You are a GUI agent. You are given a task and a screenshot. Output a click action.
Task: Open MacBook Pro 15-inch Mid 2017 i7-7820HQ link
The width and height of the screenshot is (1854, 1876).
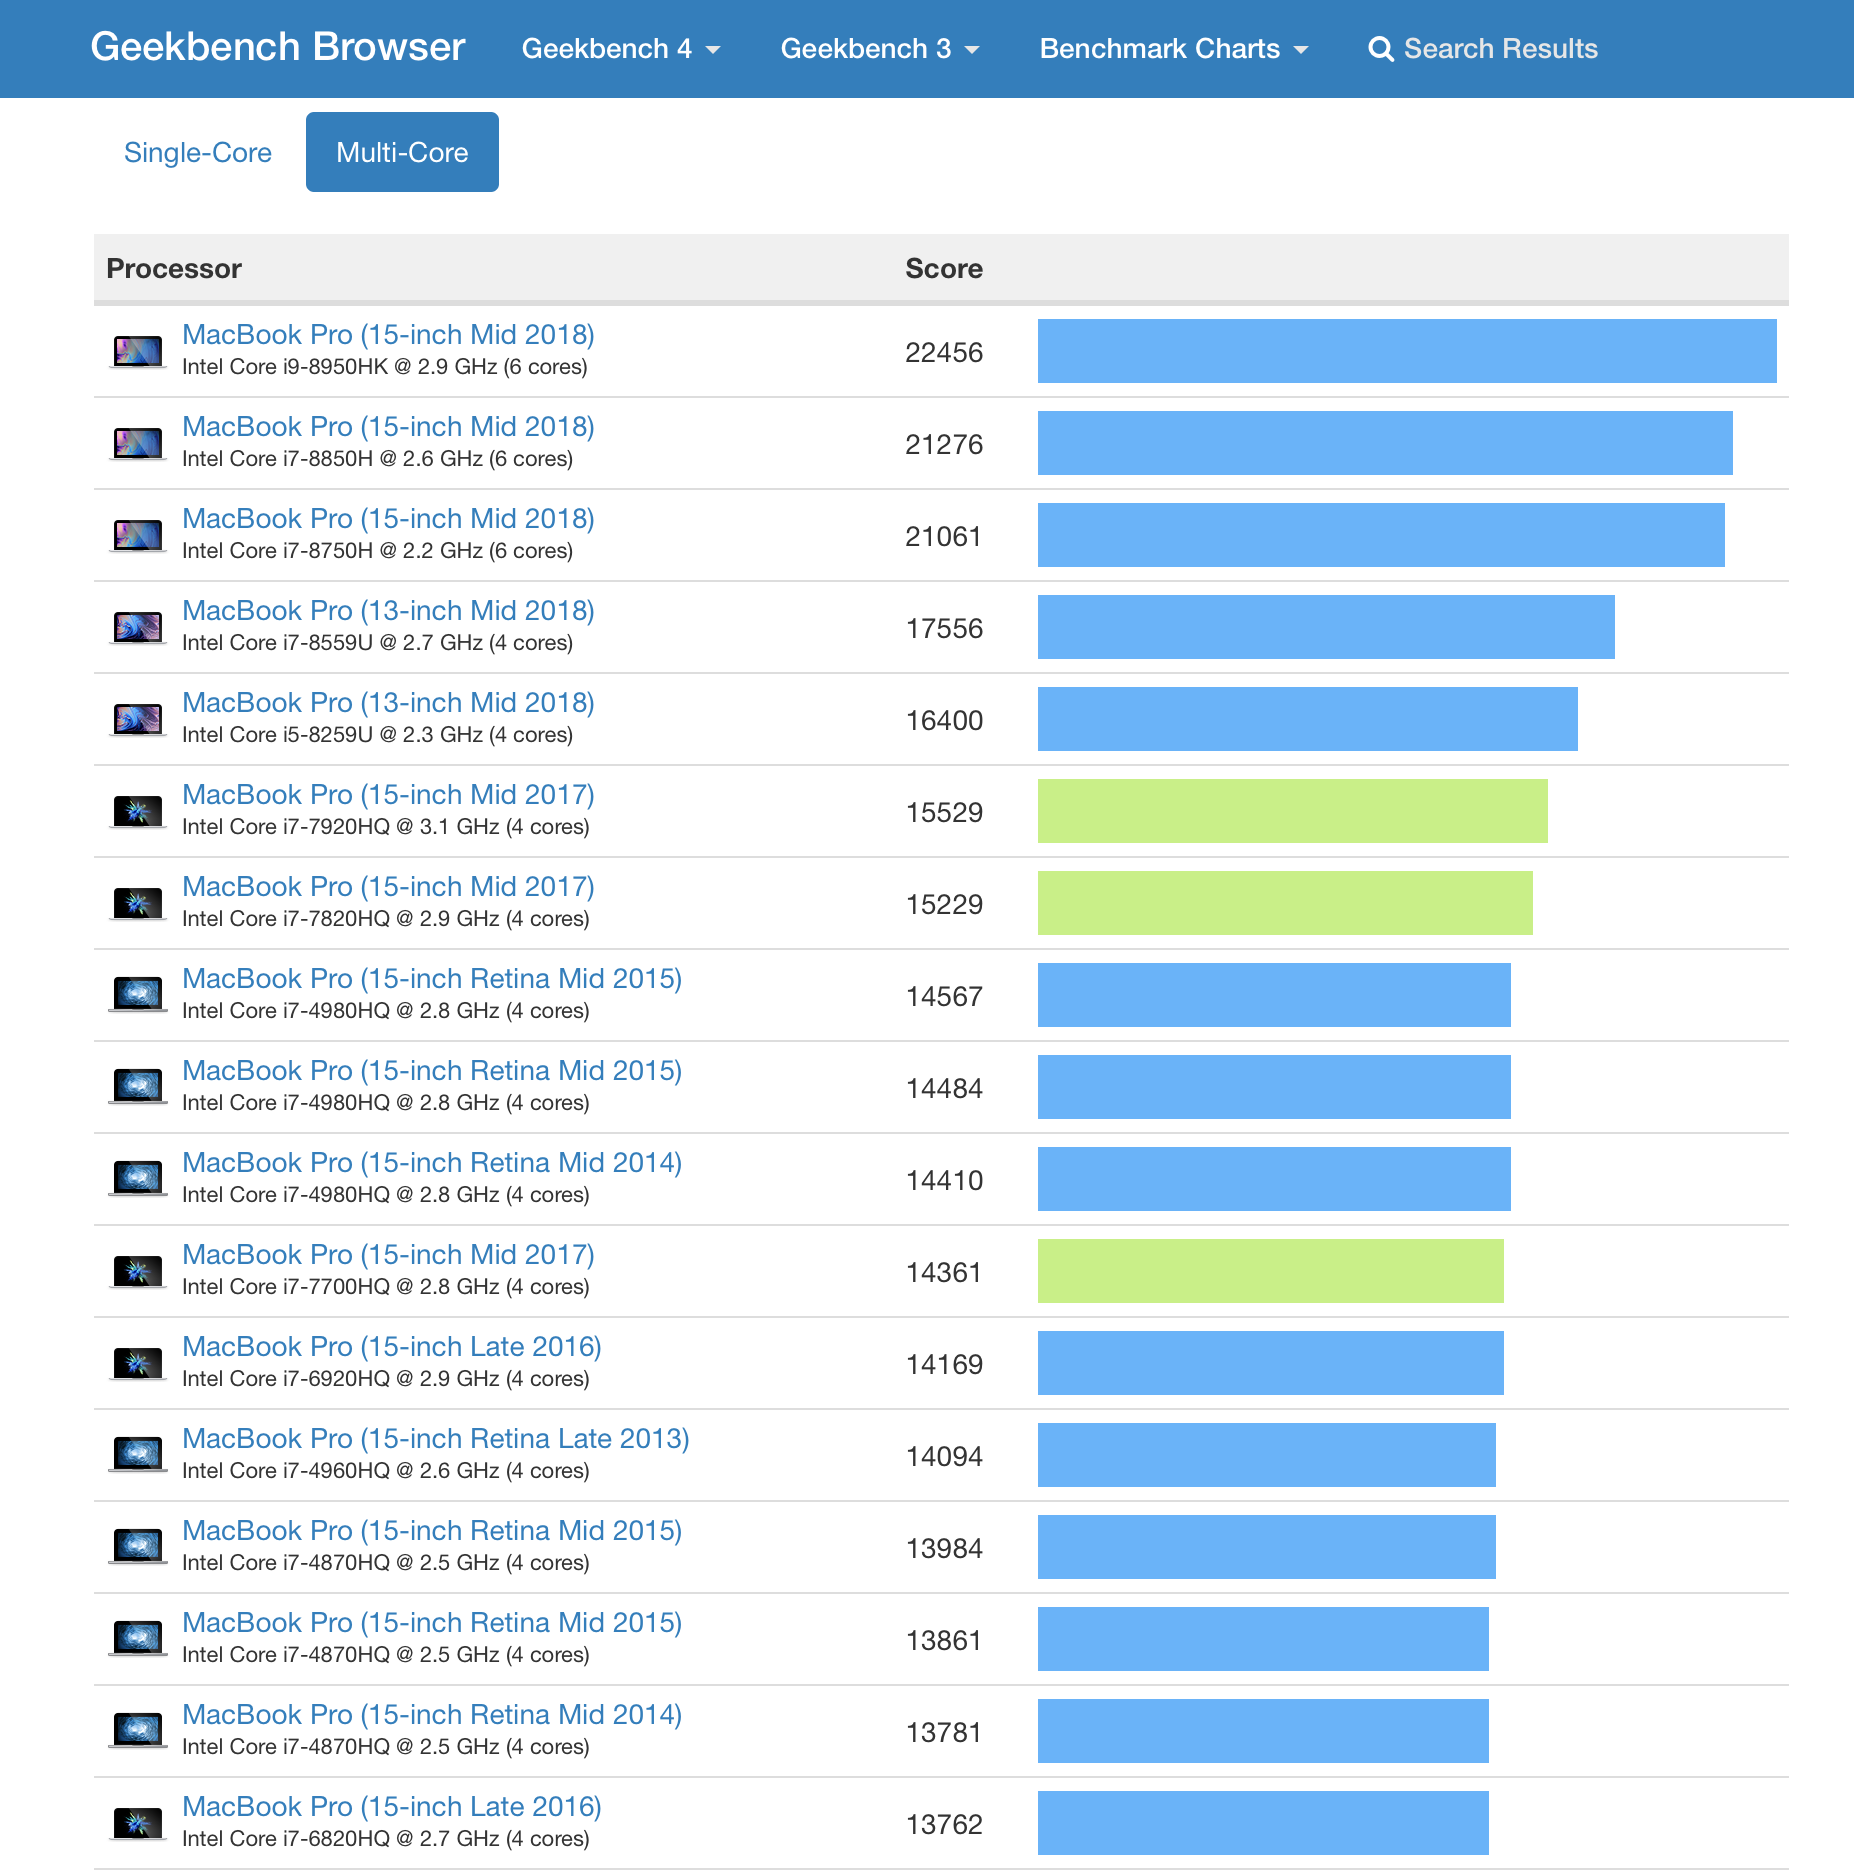388,886
